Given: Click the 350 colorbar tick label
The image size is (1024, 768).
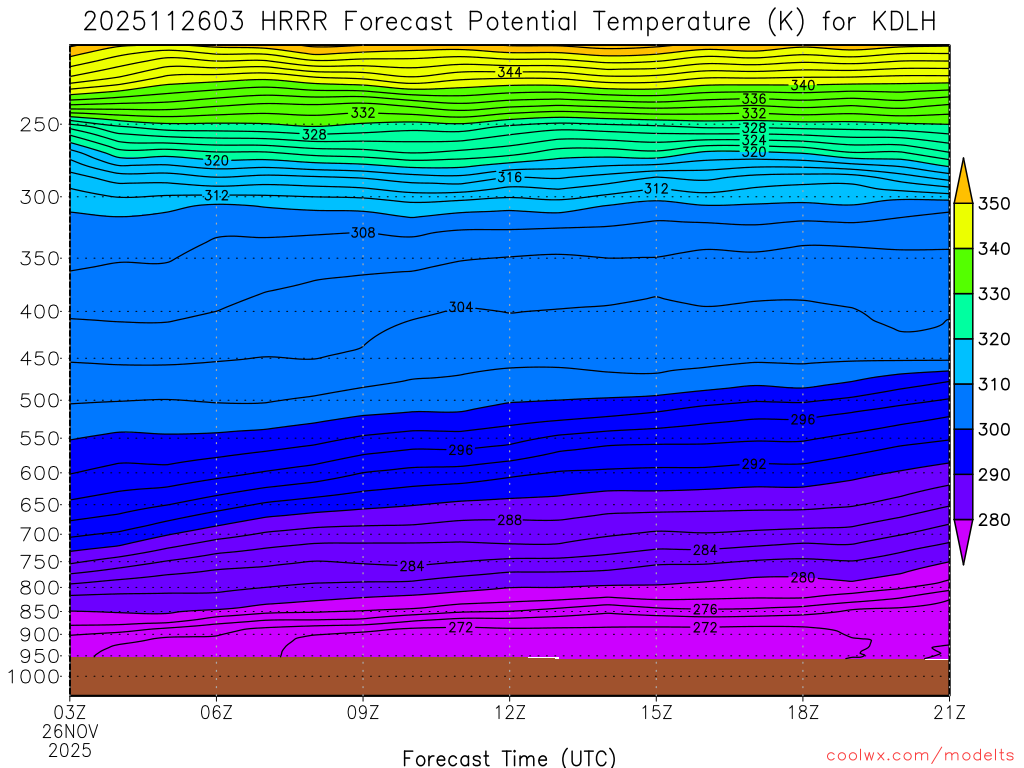Looking at the screenshot, I should (994, 204).
